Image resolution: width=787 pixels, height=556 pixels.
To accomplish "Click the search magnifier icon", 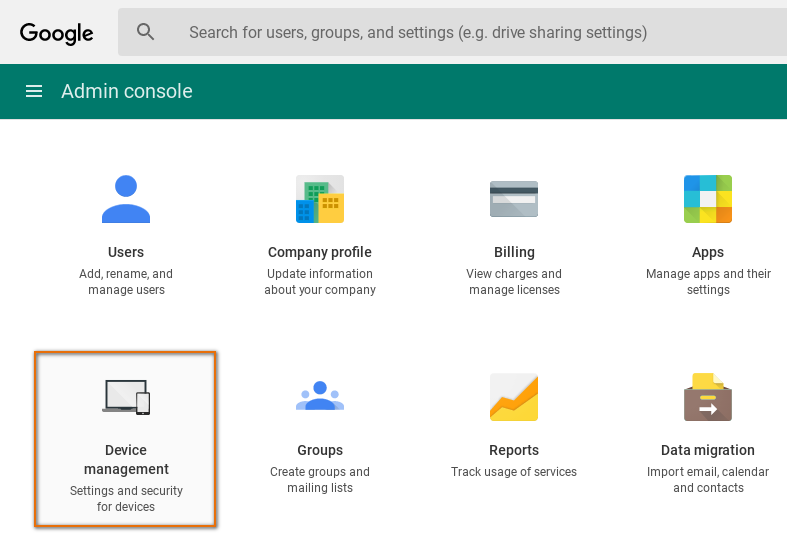I will pyautogui.click(x=146, y=32).
